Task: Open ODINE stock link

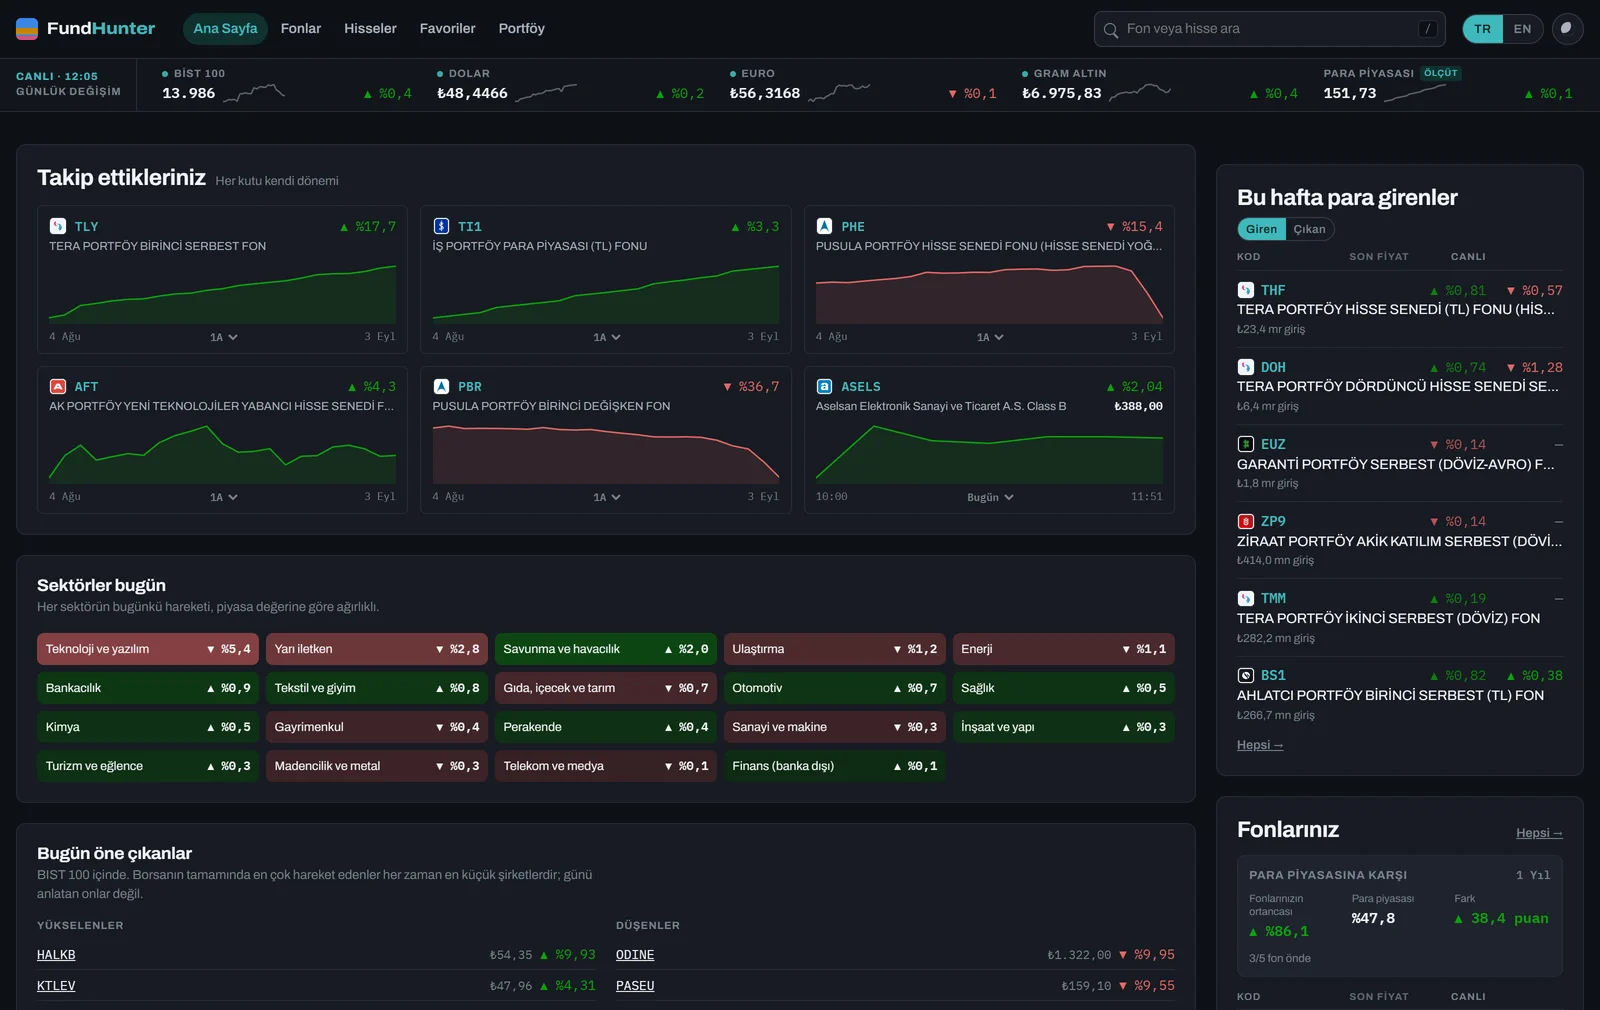Action: 635,955
